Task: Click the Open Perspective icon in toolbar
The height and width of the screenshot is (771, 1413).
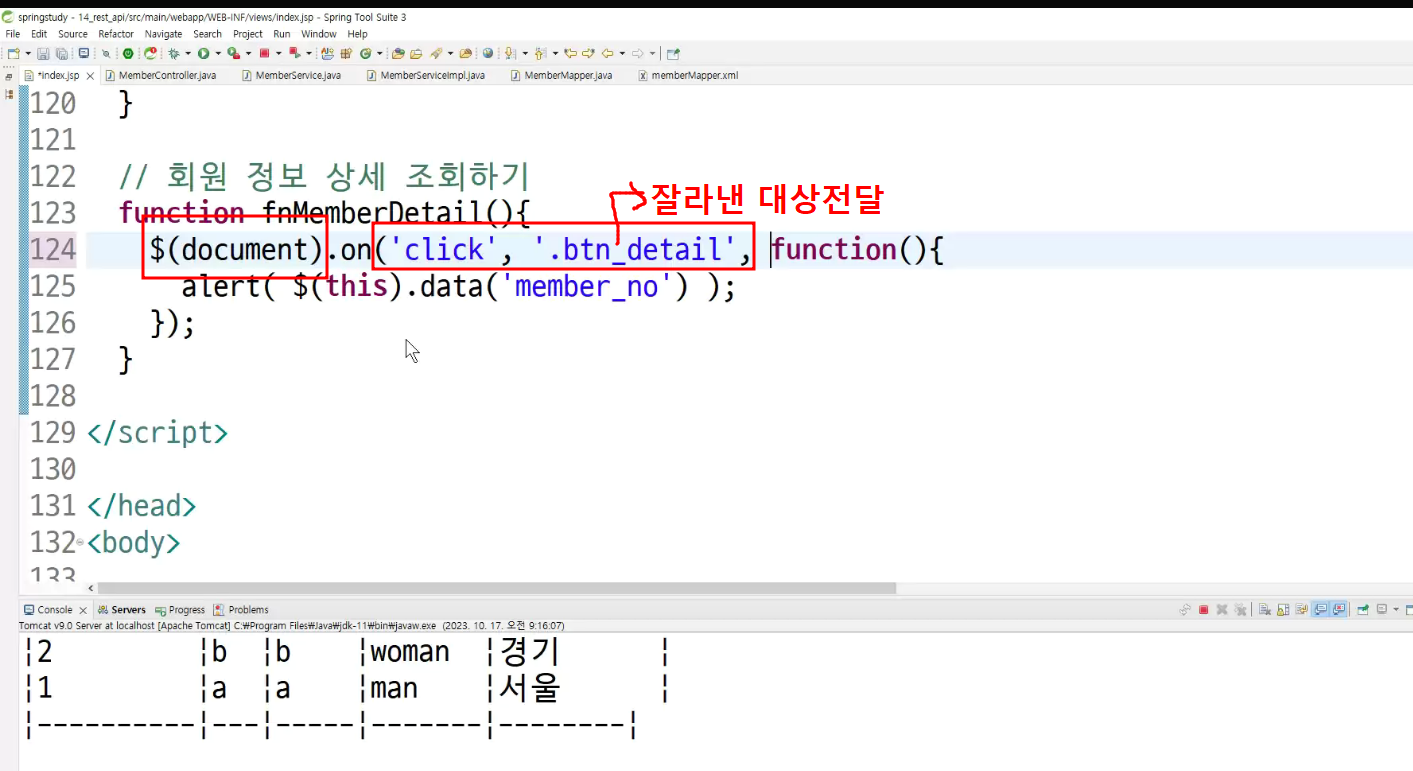Action: (673, 53)
